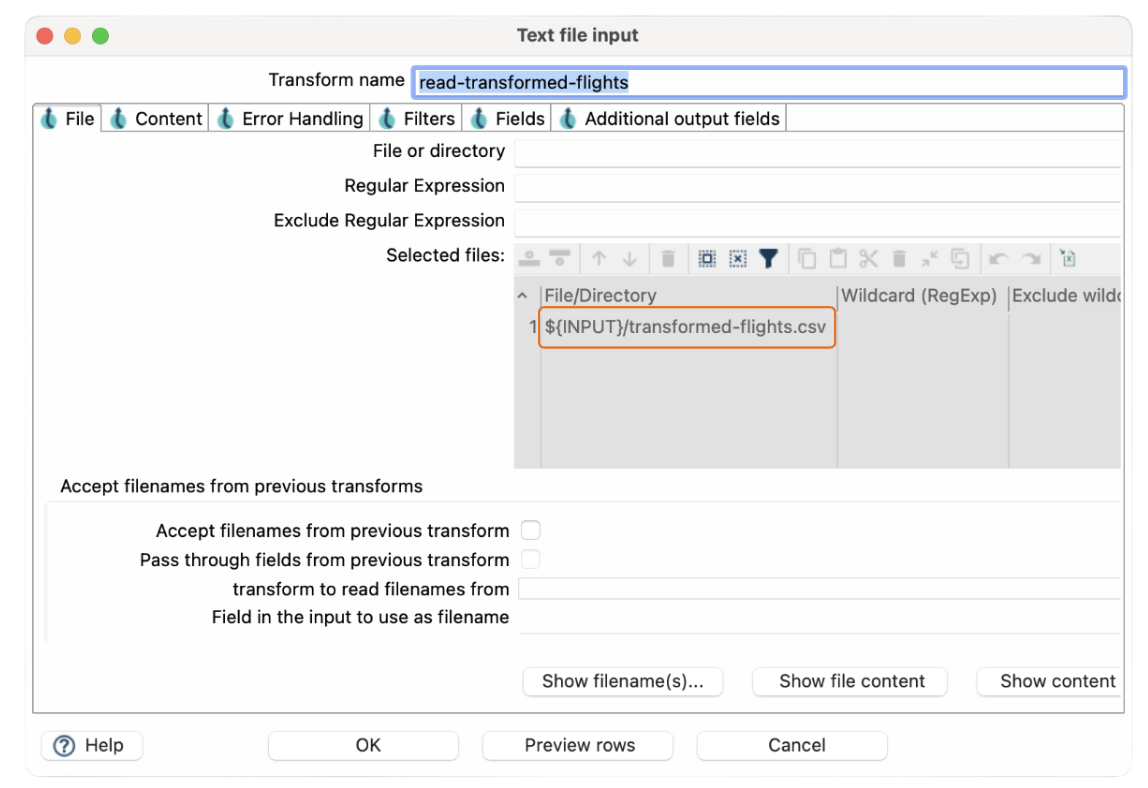
Task: Click the Preview rows button
Action: point(578,746)
